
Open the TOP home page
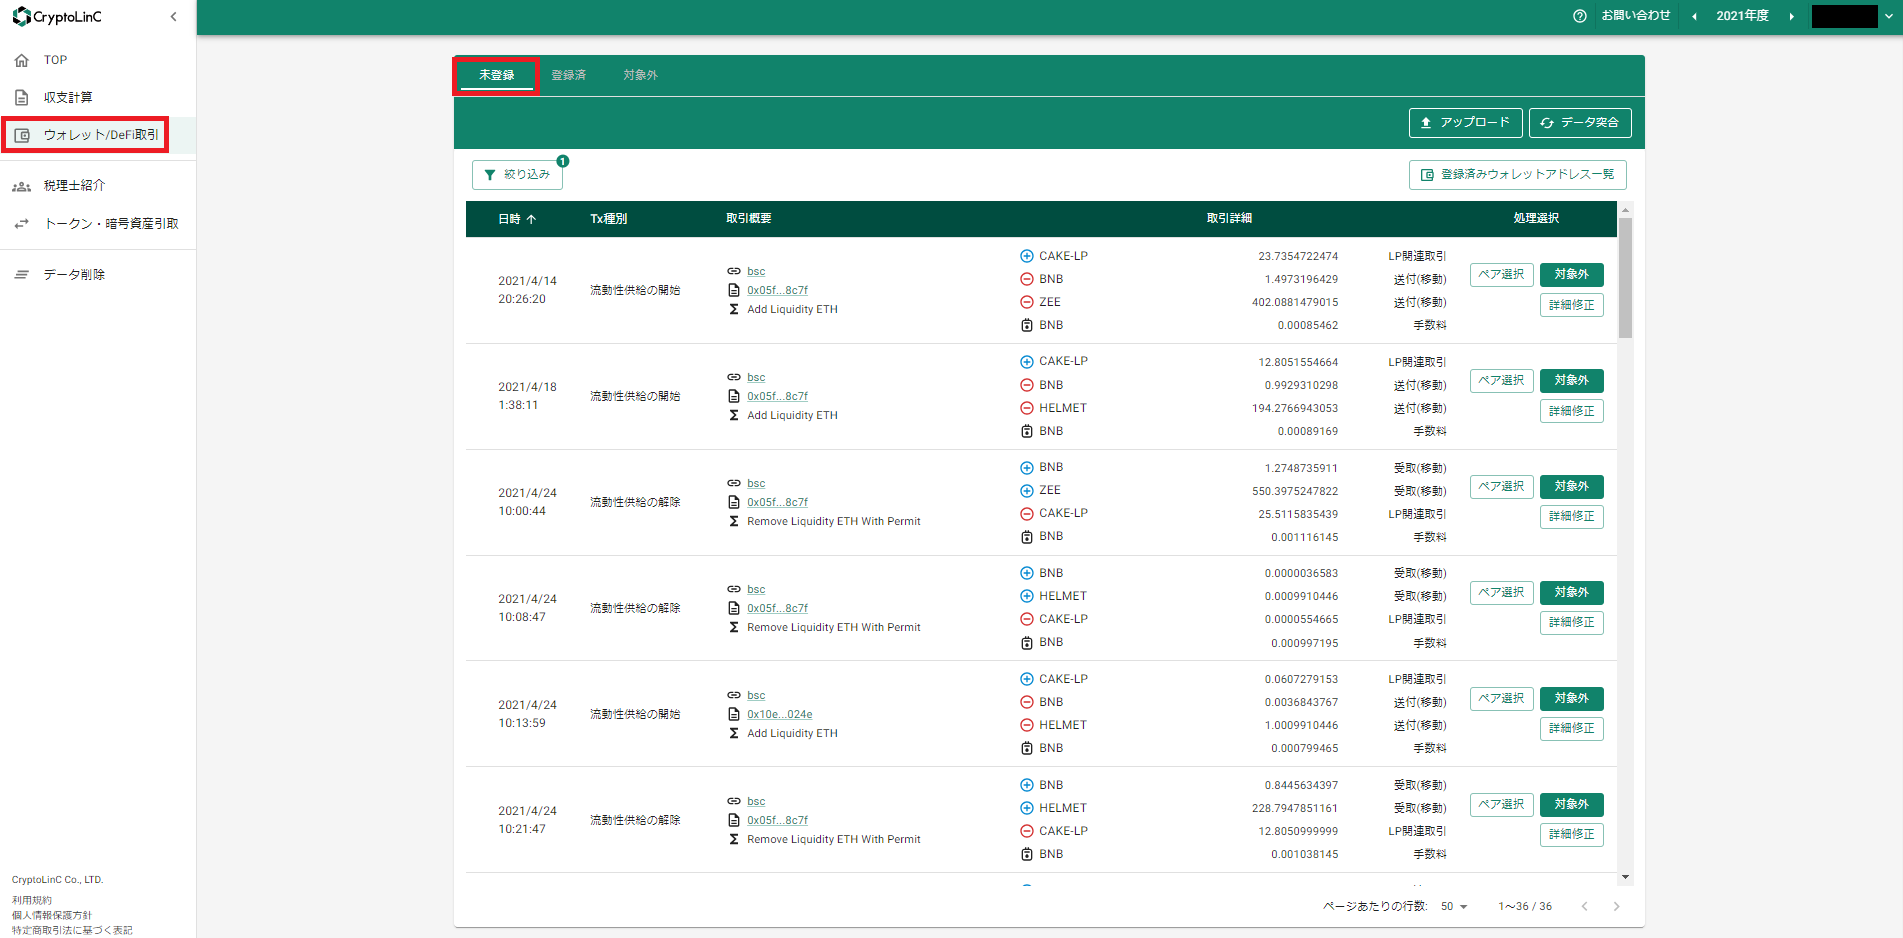click(x=55, y=60)
